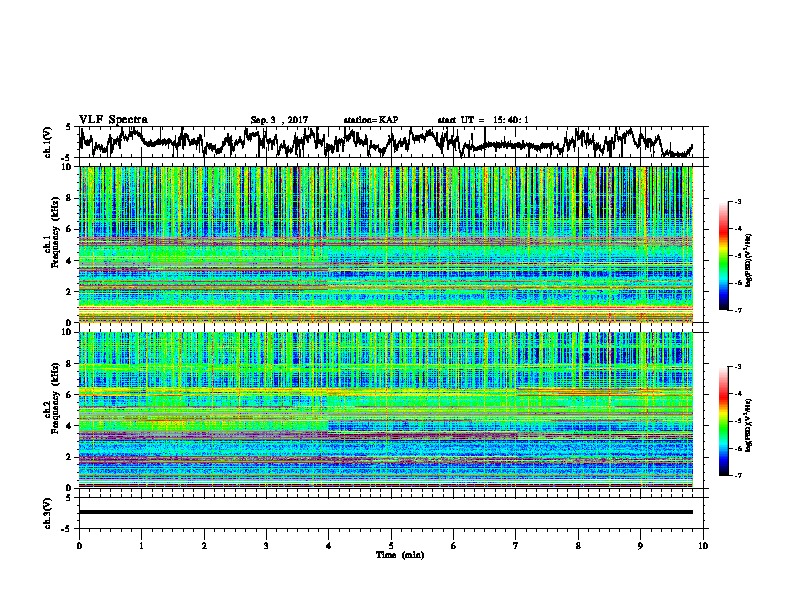
Task: Select the "start UT = 15:40: 1" text
Action: 483,120
